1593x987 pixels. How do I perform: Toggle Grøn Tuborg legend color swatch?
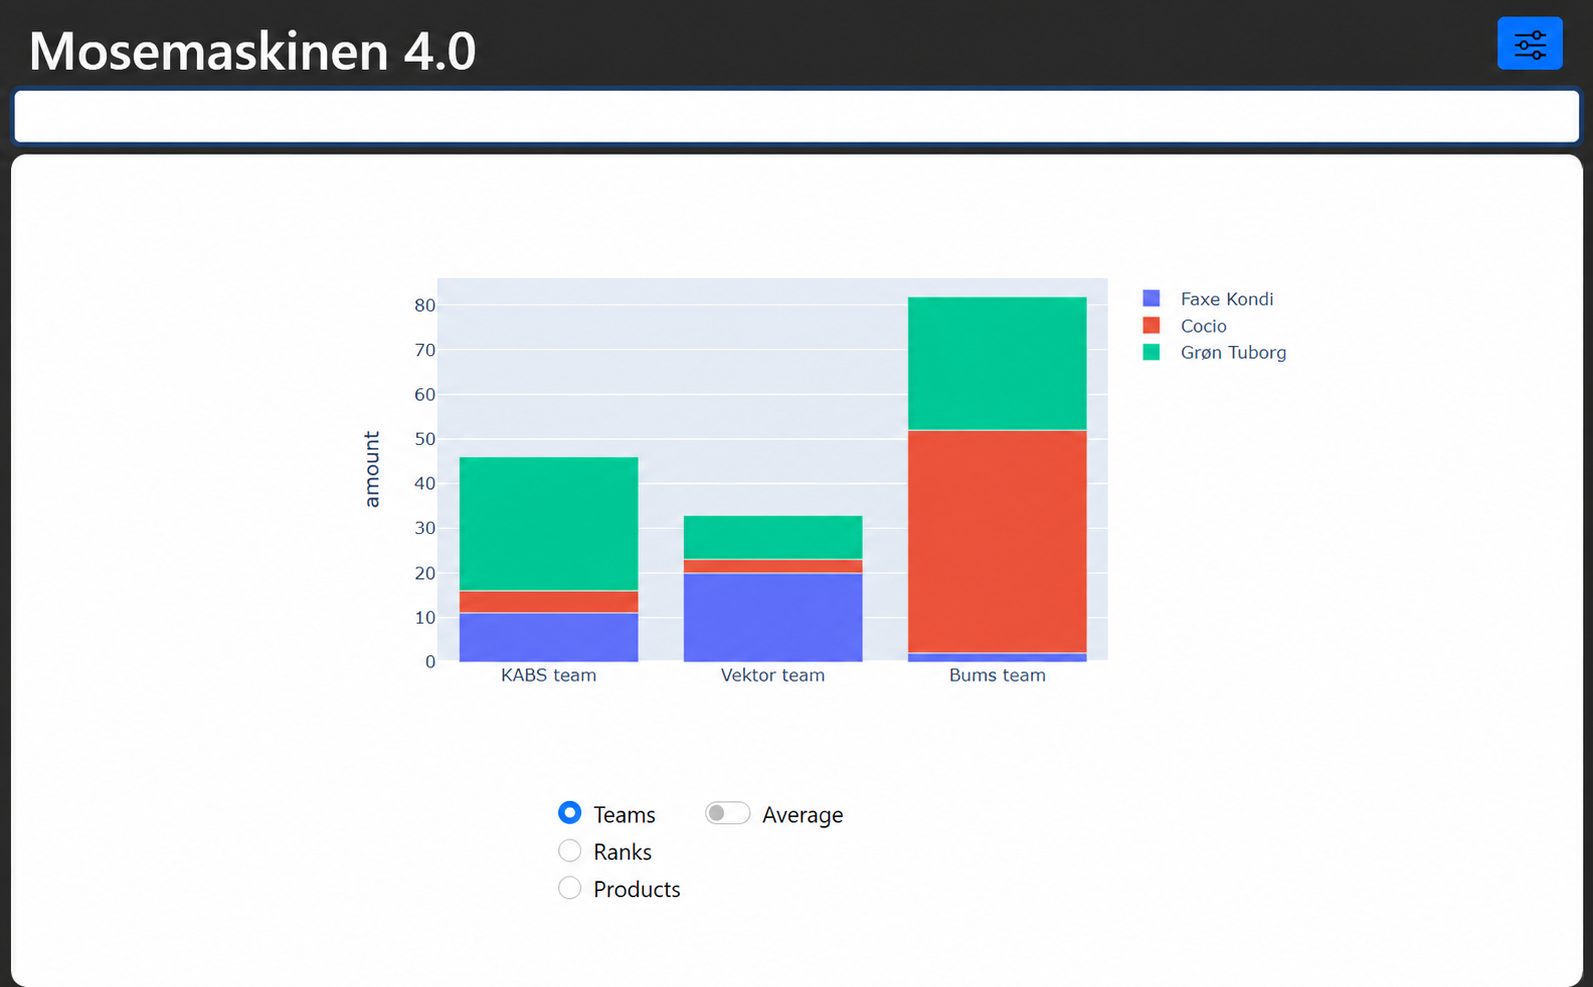(x=1151, y=352)
